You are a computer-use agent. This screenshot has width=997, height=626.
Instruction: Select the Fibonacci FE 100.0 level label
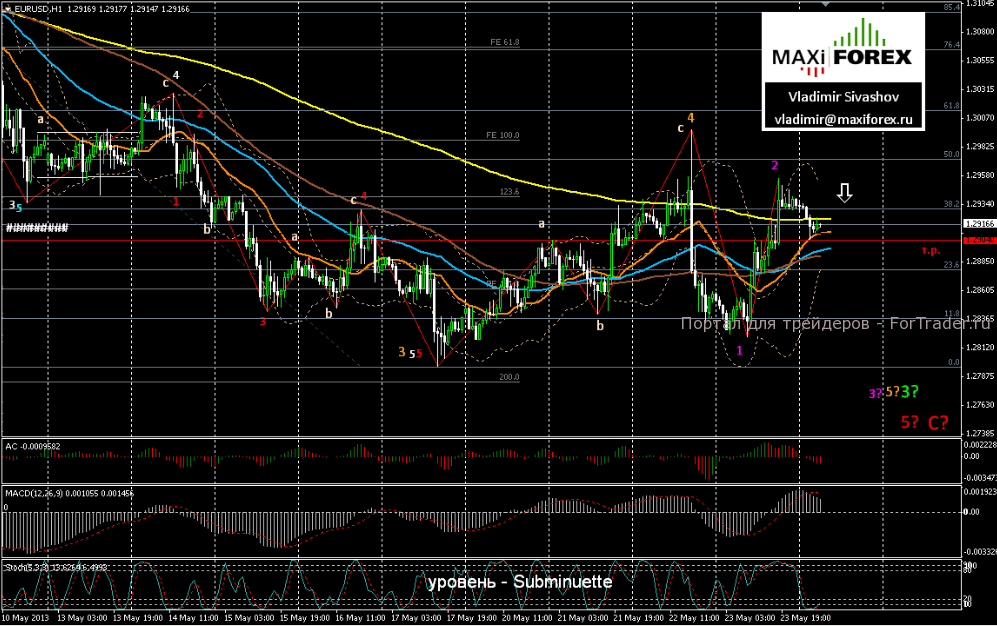pyautogui.click(x=503, y=134)
